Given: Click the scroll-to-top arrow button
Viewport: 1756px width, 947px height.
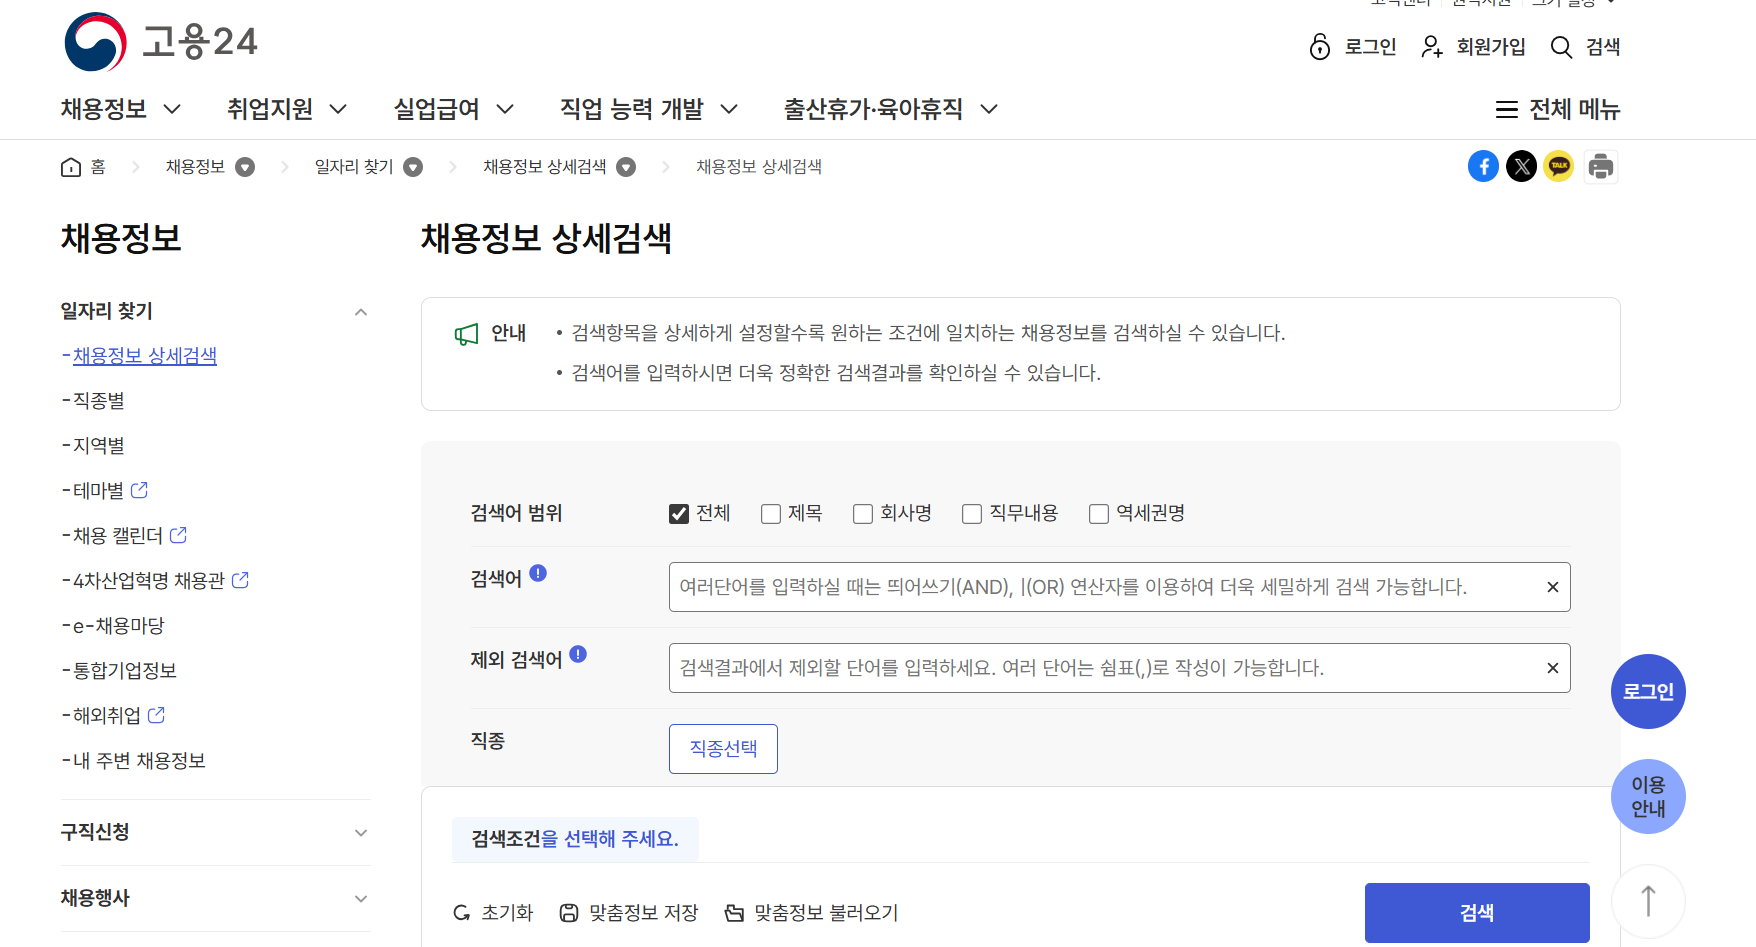Looking at the screenshot, I should [x=1648, y=901].
